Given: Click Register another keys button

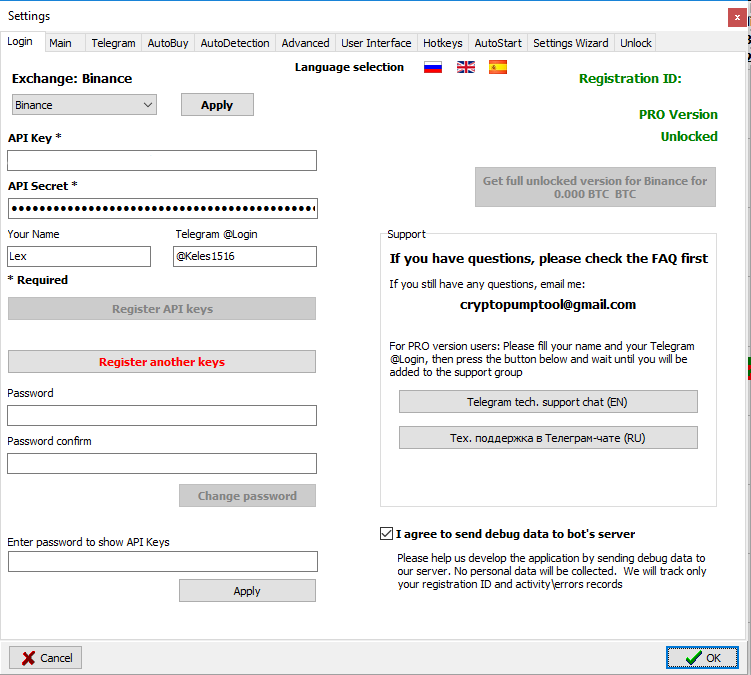Looking at the screenshot, I should click(x=162, y=362).
